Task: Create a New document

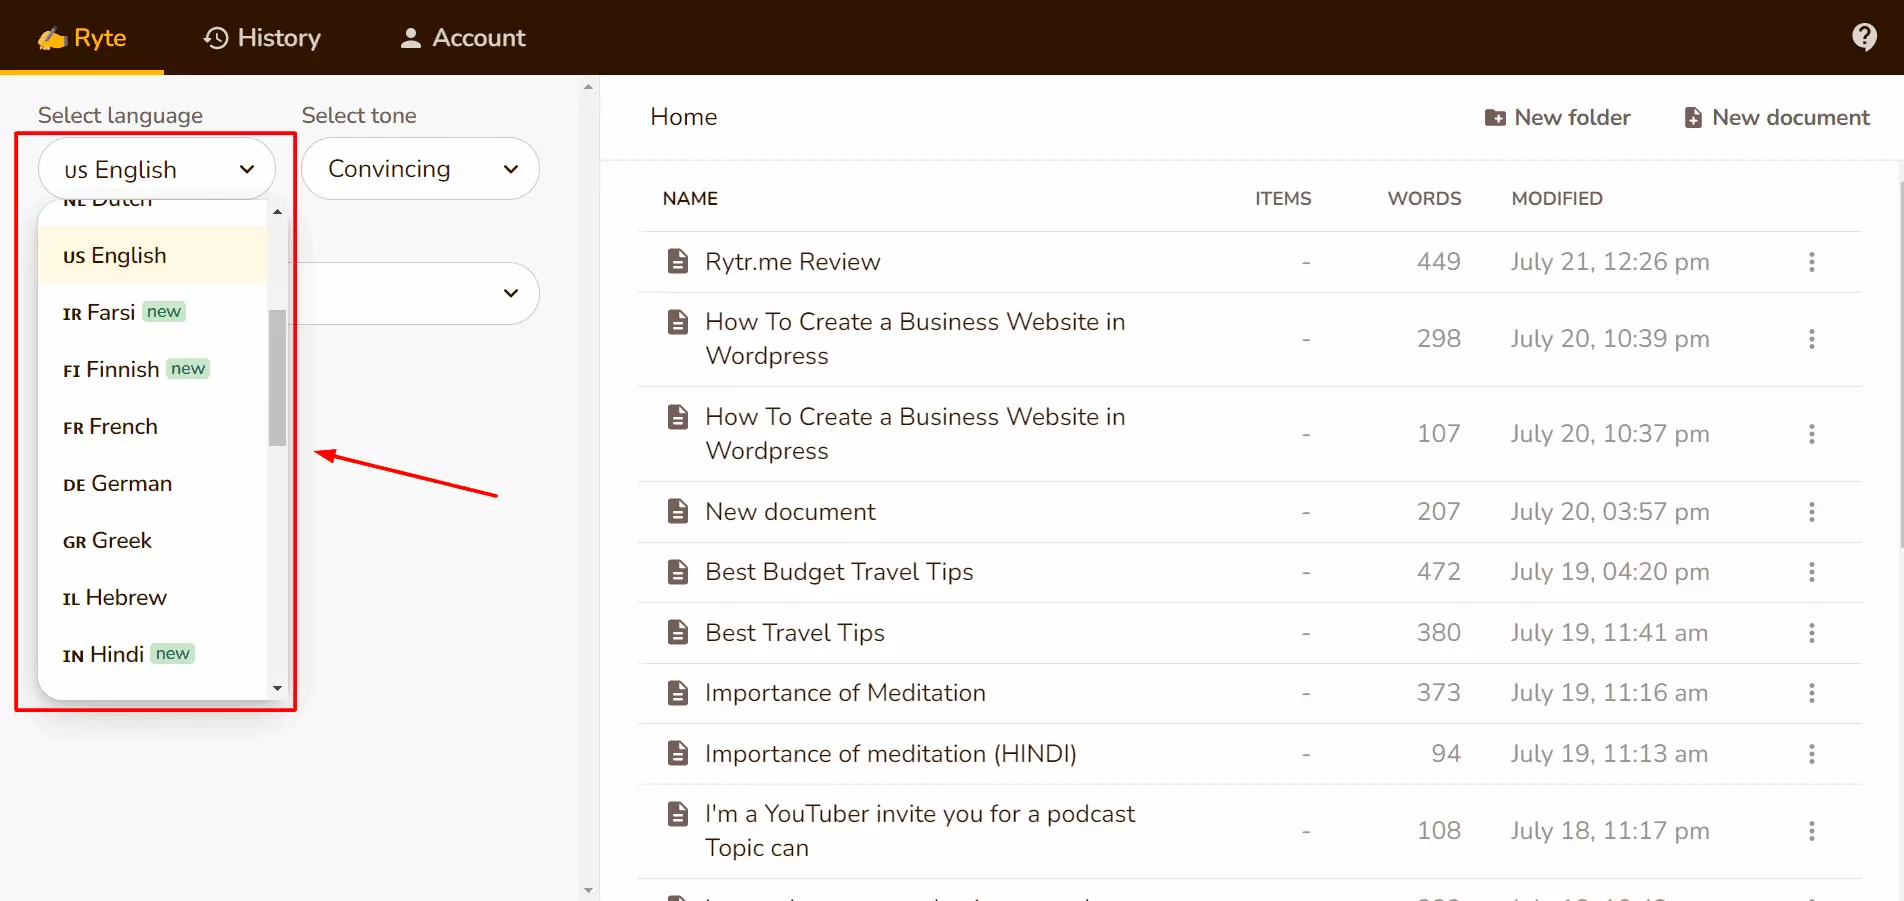Action: (x=1776, y=118)
